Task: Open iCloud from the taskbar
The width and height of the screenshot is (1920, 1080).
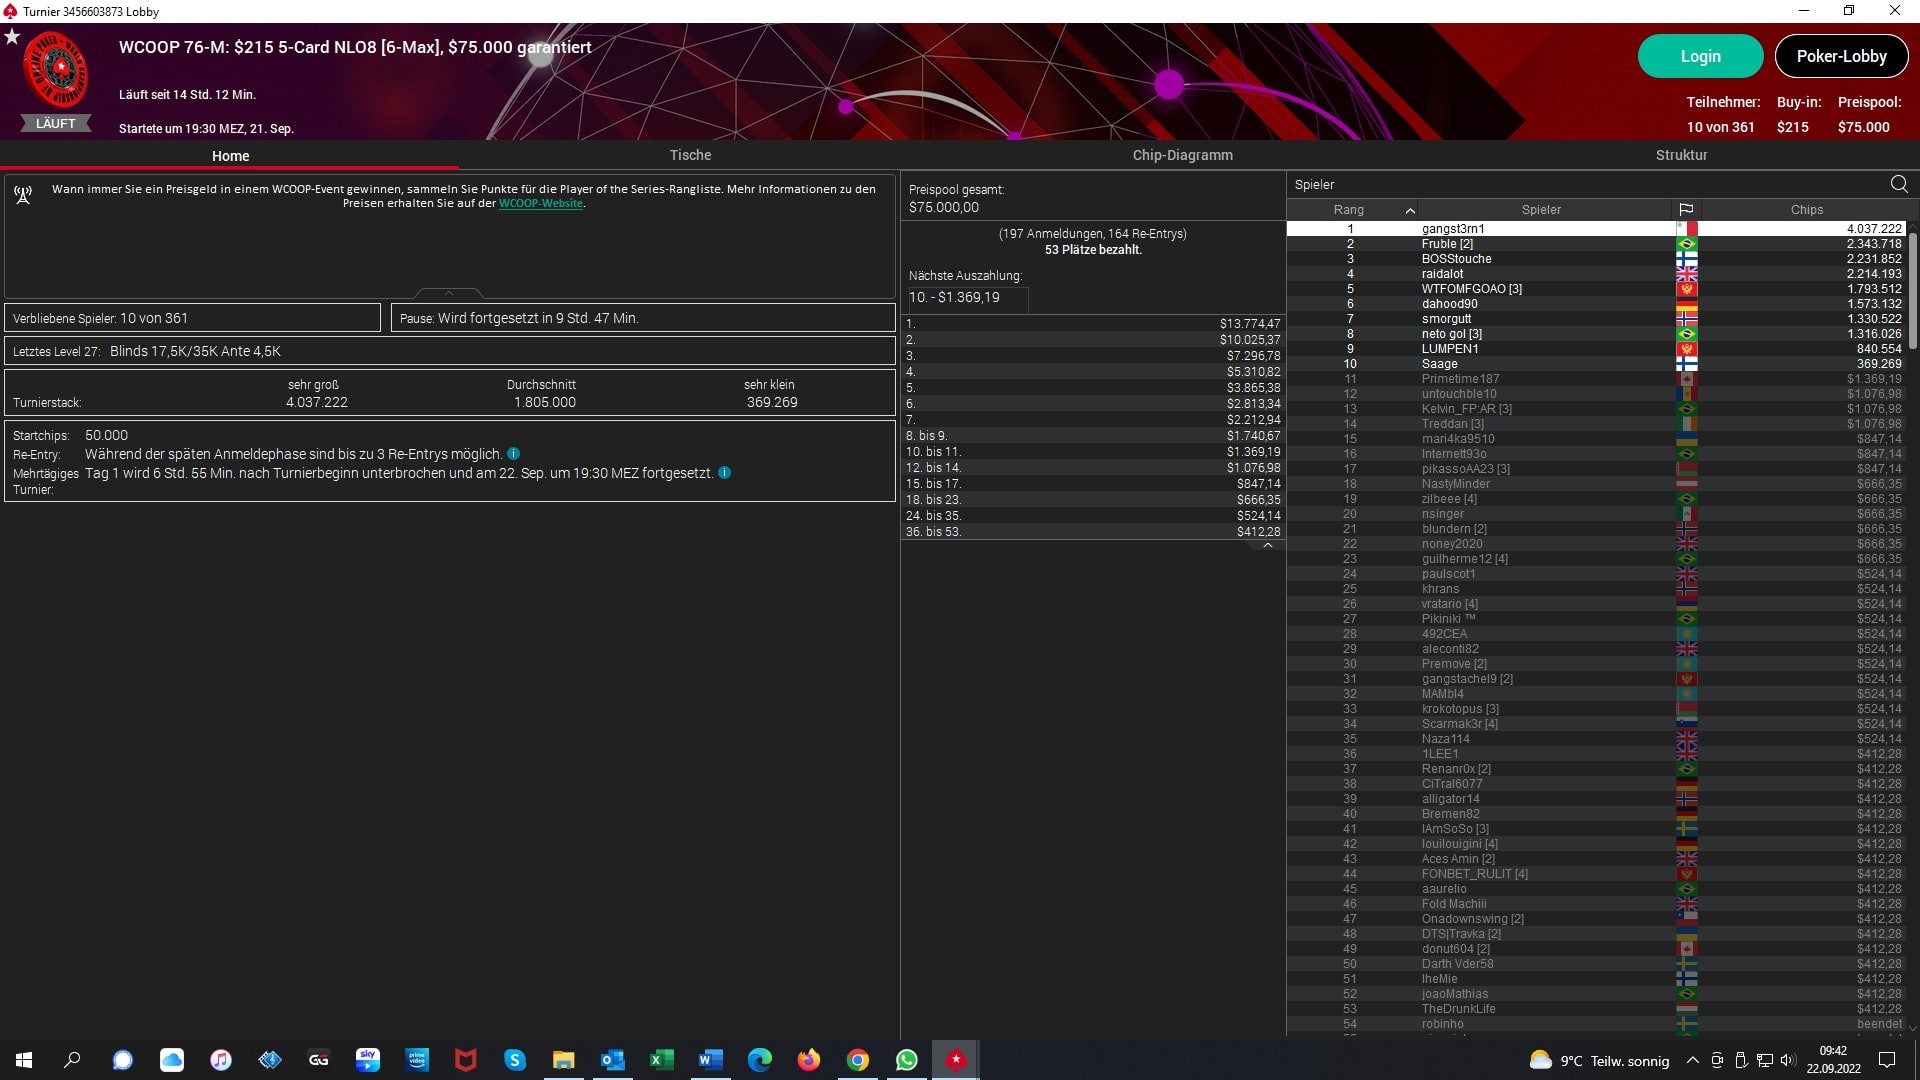Action: click(x=171, y=1060)
